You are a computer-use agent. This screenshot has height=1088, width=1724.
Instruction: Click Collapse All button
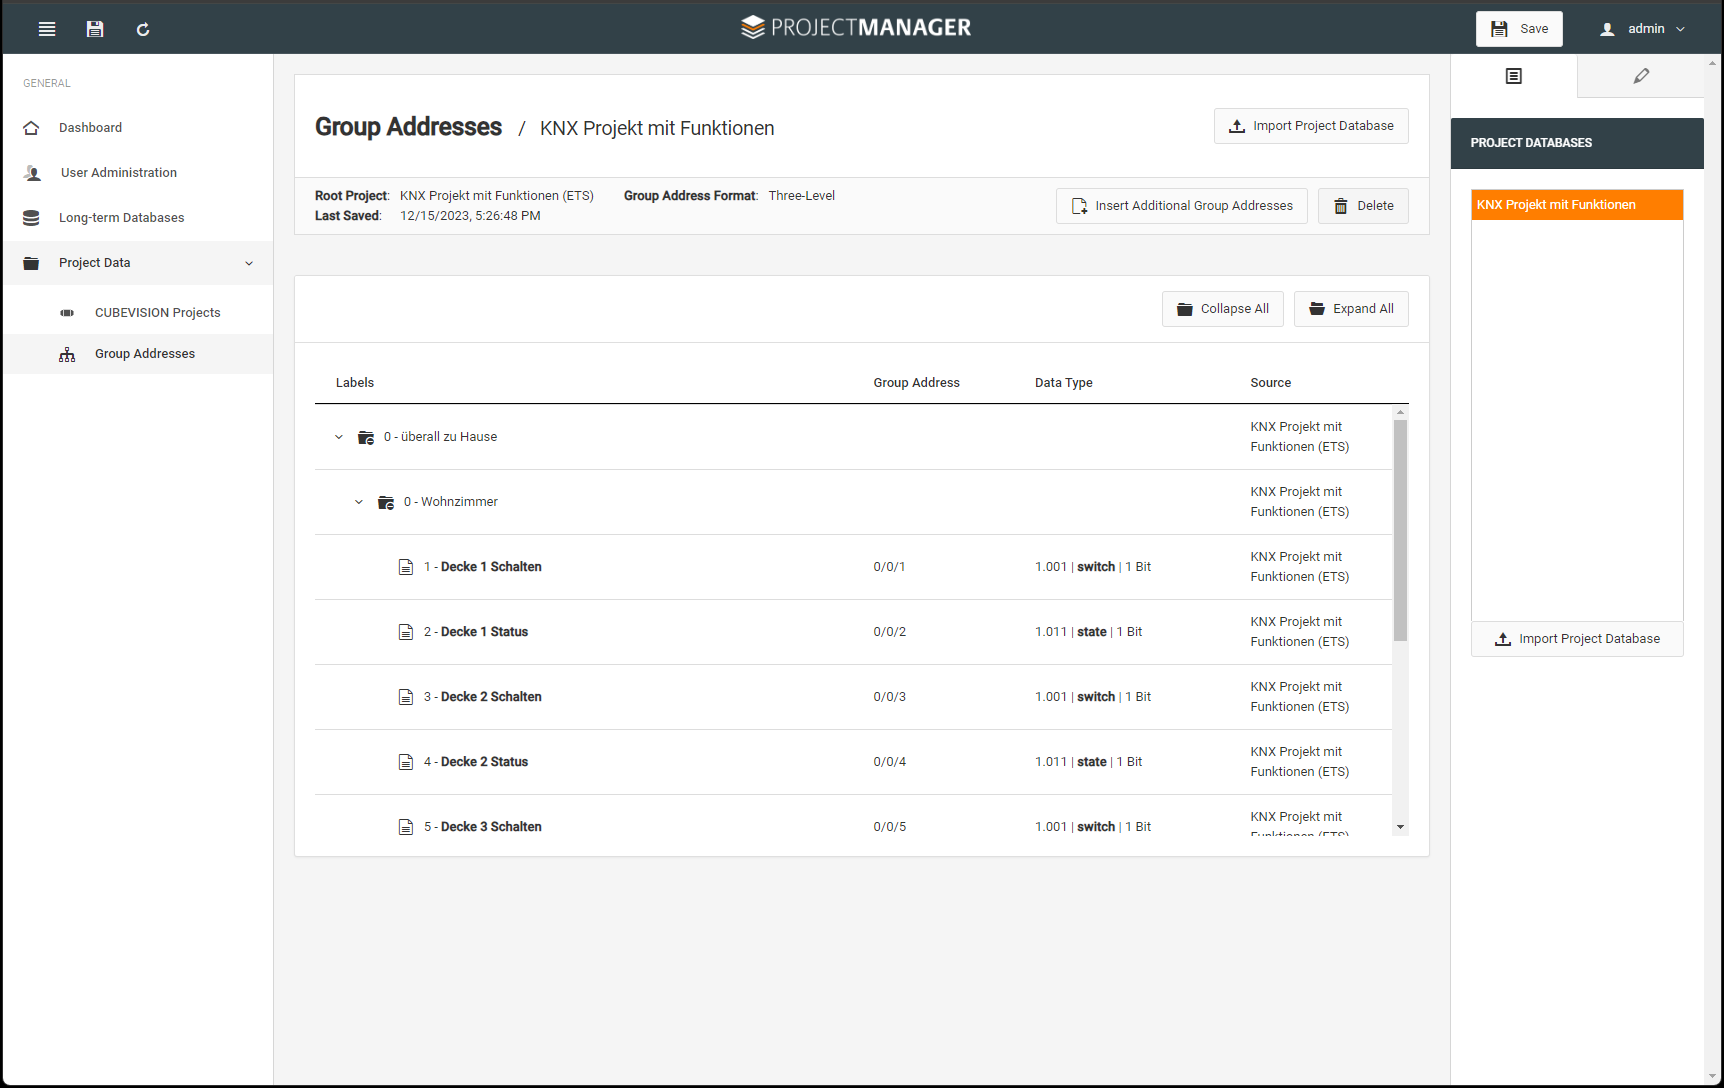1222,309
